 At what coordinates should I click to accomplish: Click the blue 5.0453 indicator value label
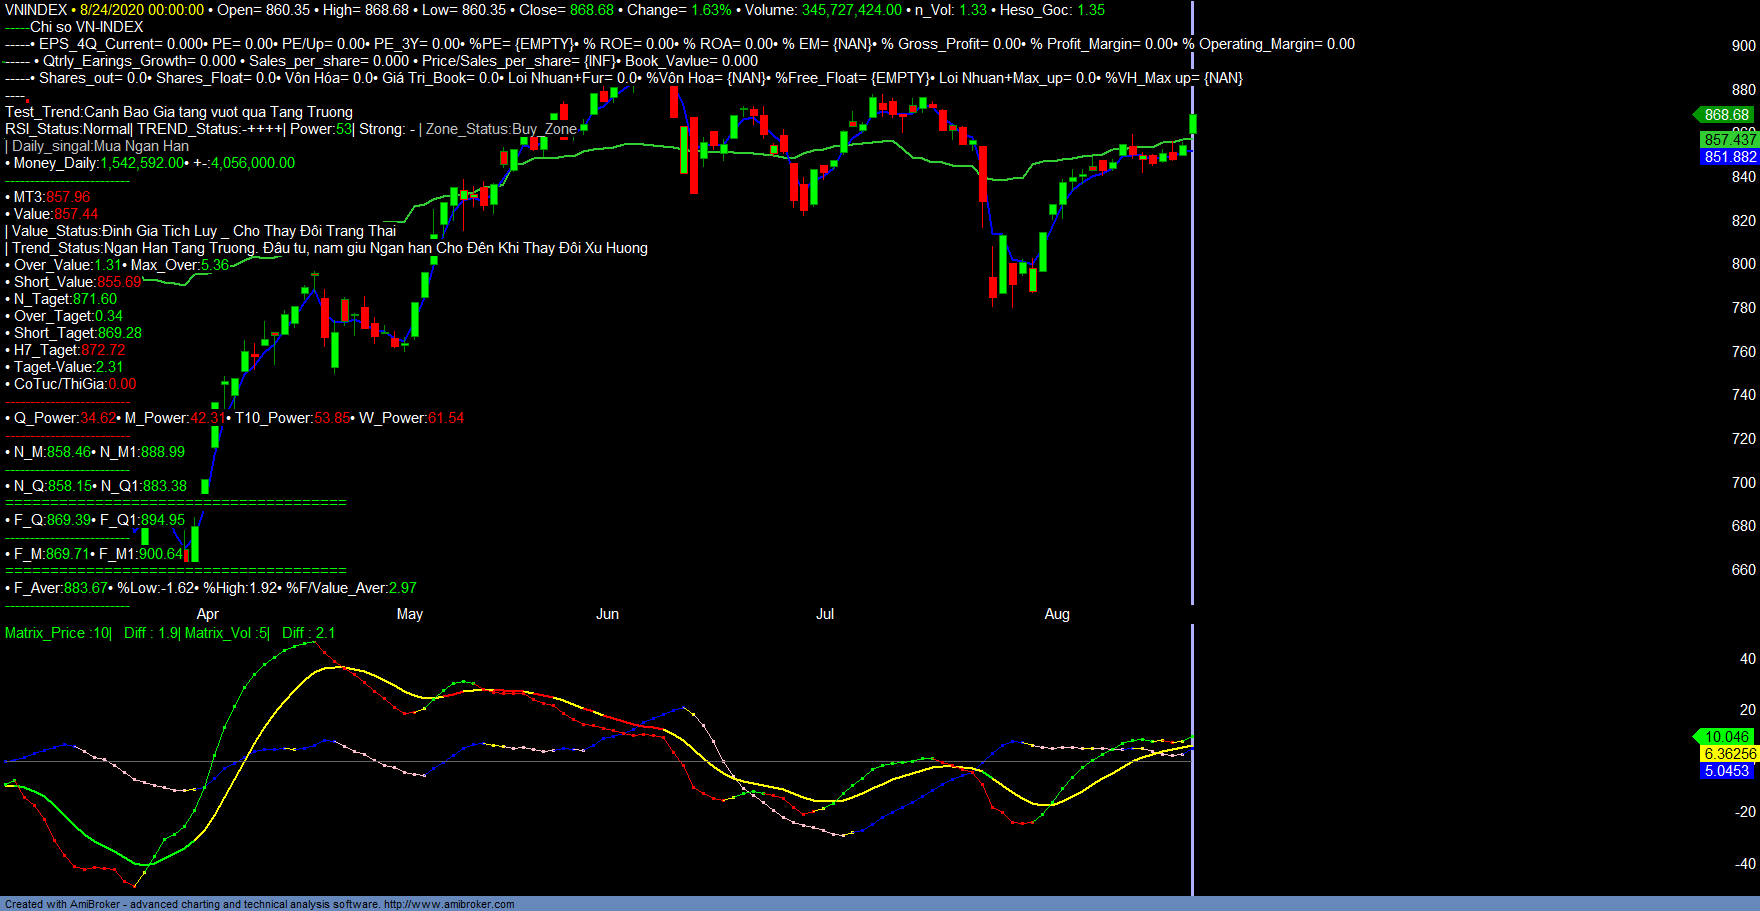coord(1729,771)
